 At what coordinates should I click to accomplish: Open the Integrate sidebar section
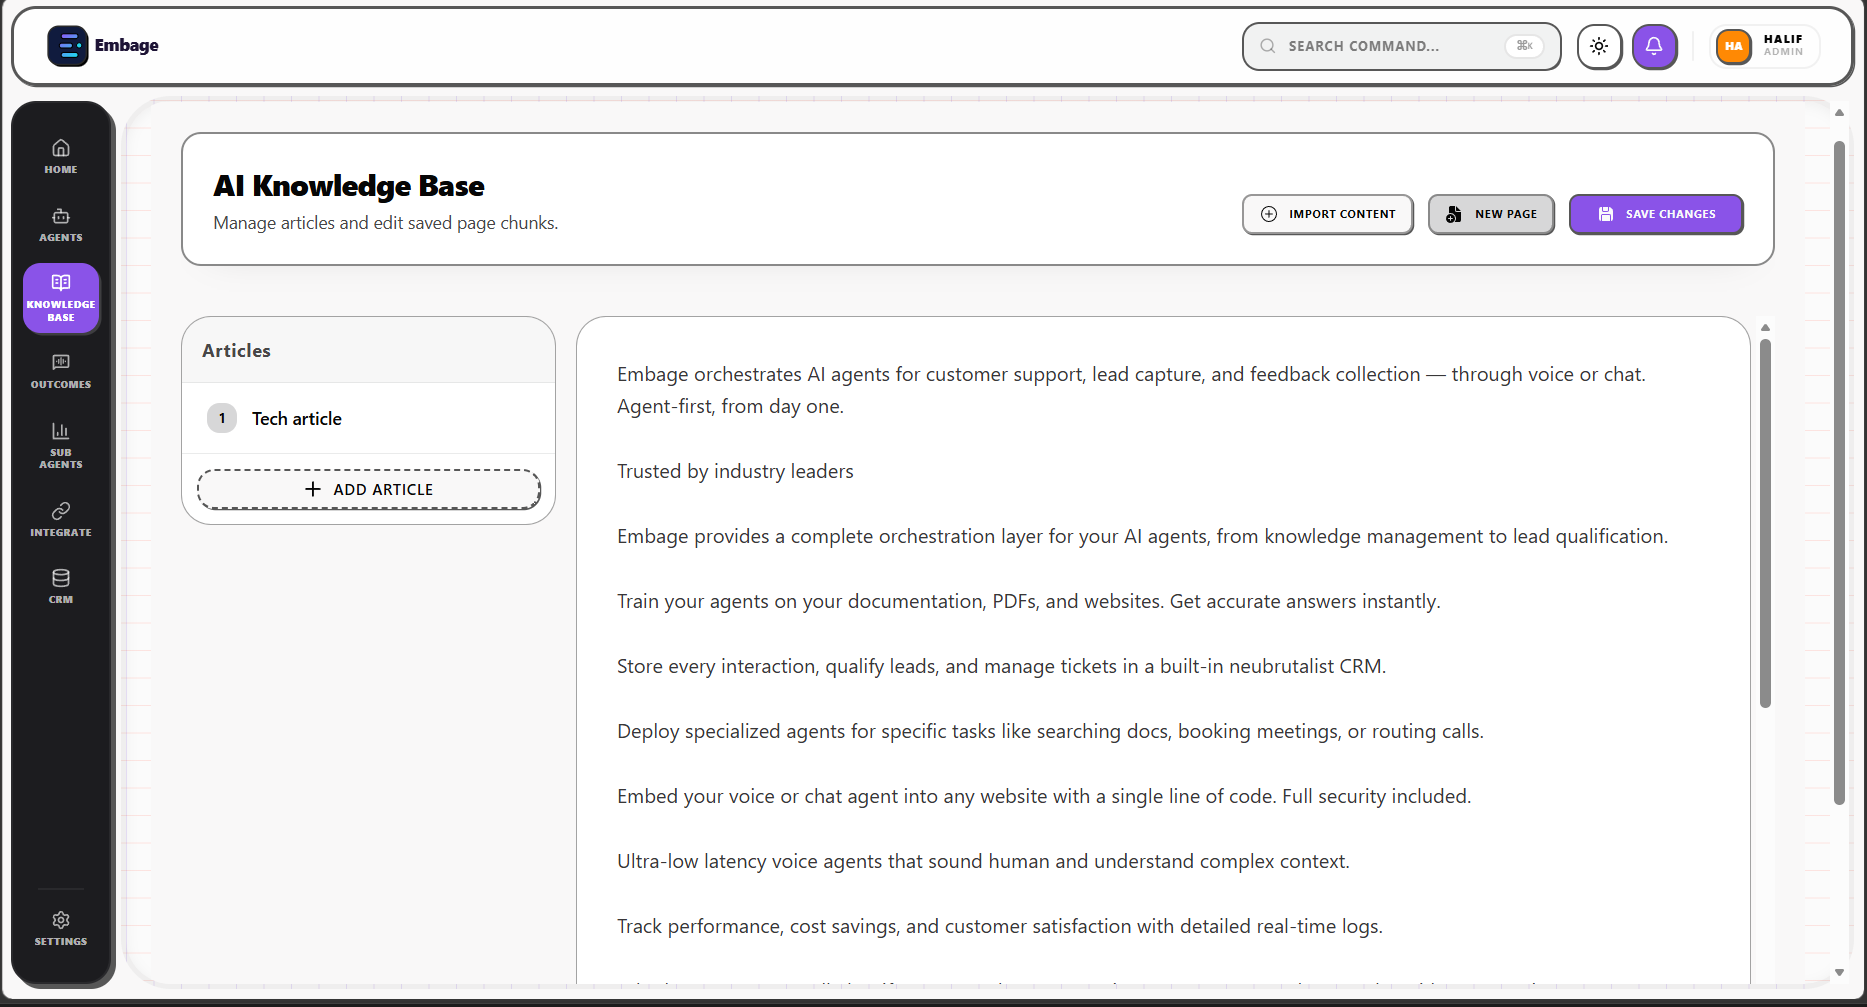pos(61,520)
